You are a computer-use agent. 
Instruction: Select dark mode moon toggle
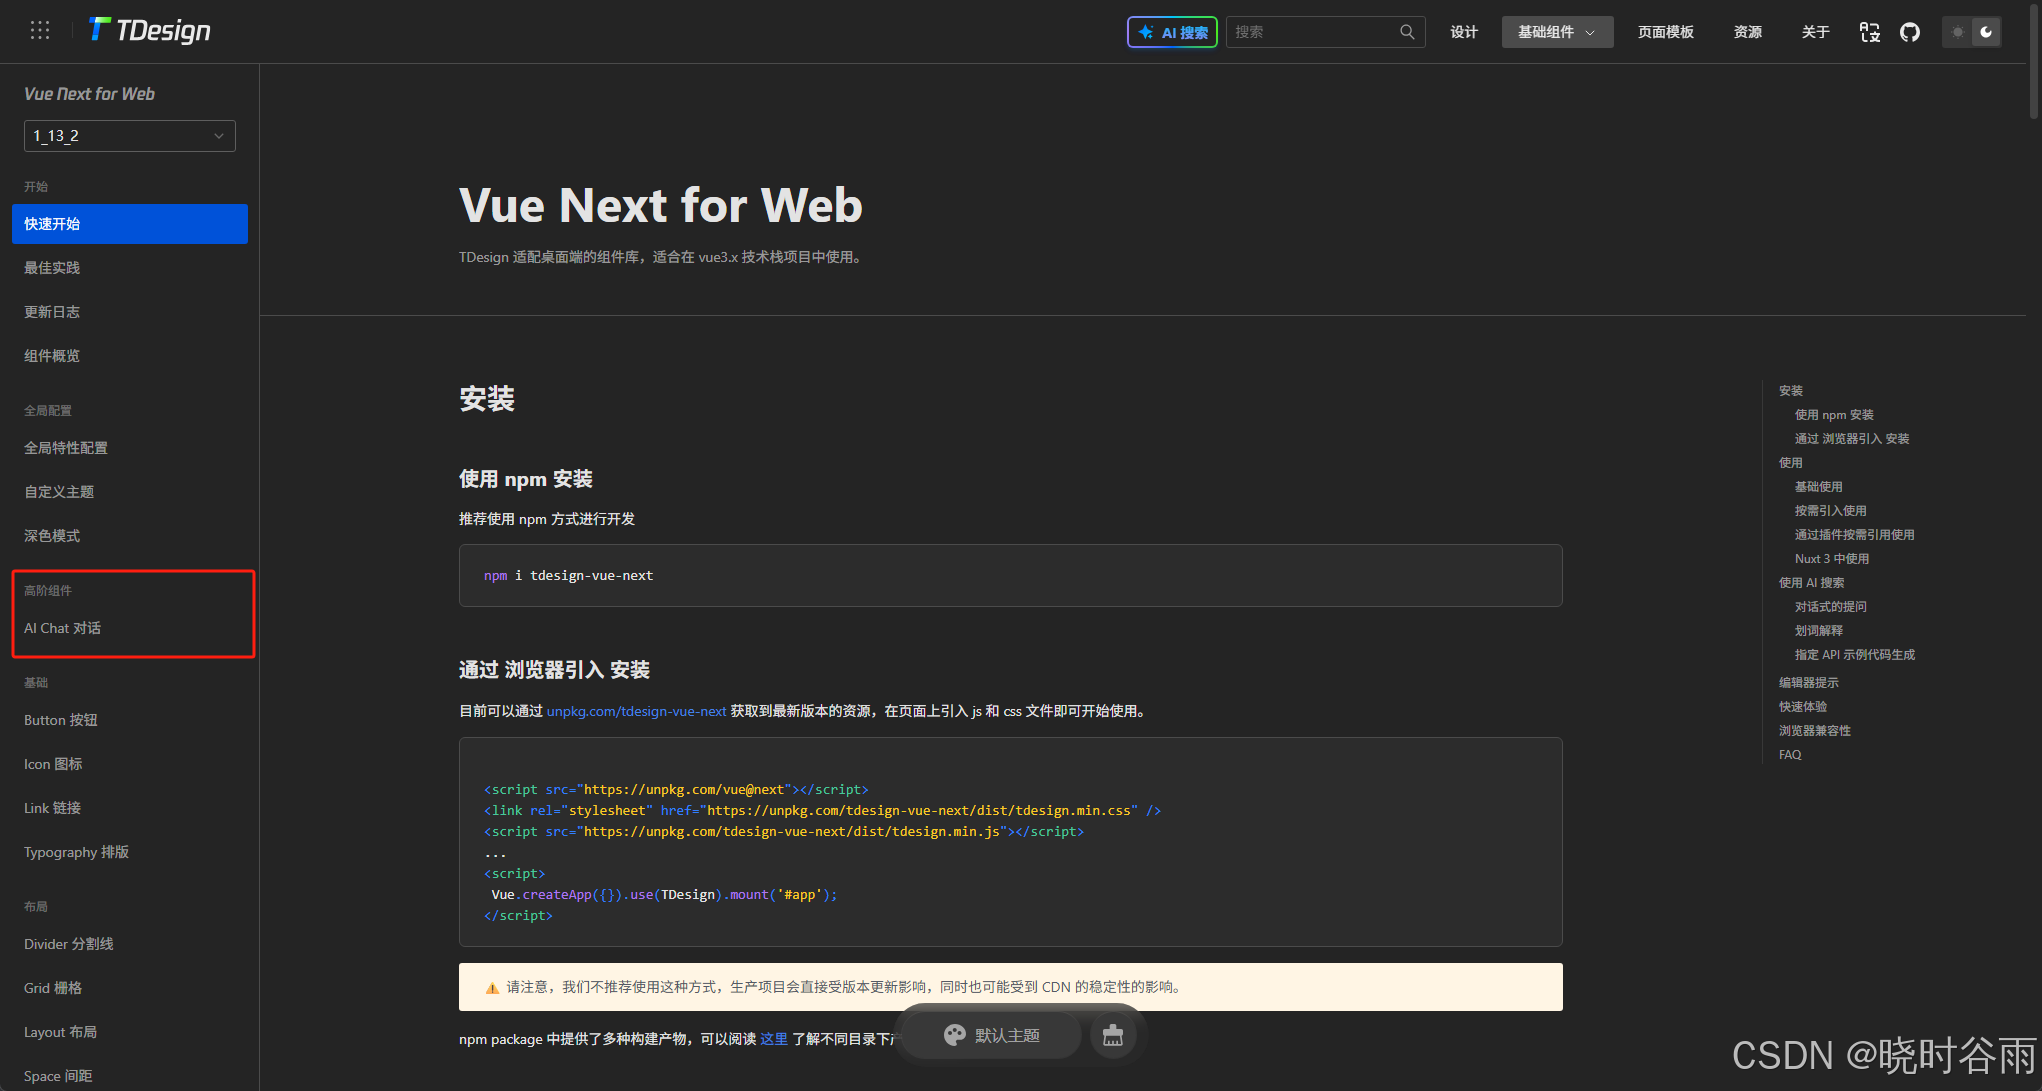[x=1986, y=32]
